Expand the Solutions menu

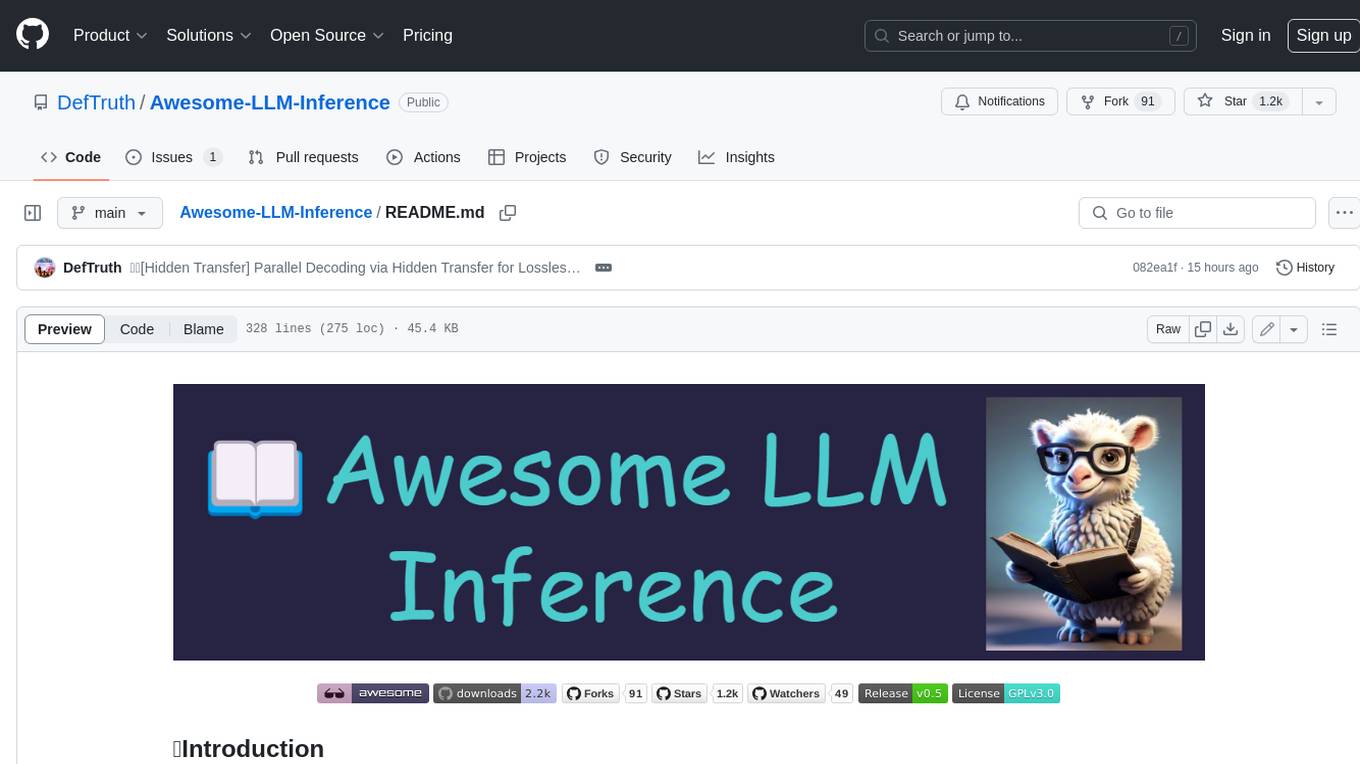point(208,35)
